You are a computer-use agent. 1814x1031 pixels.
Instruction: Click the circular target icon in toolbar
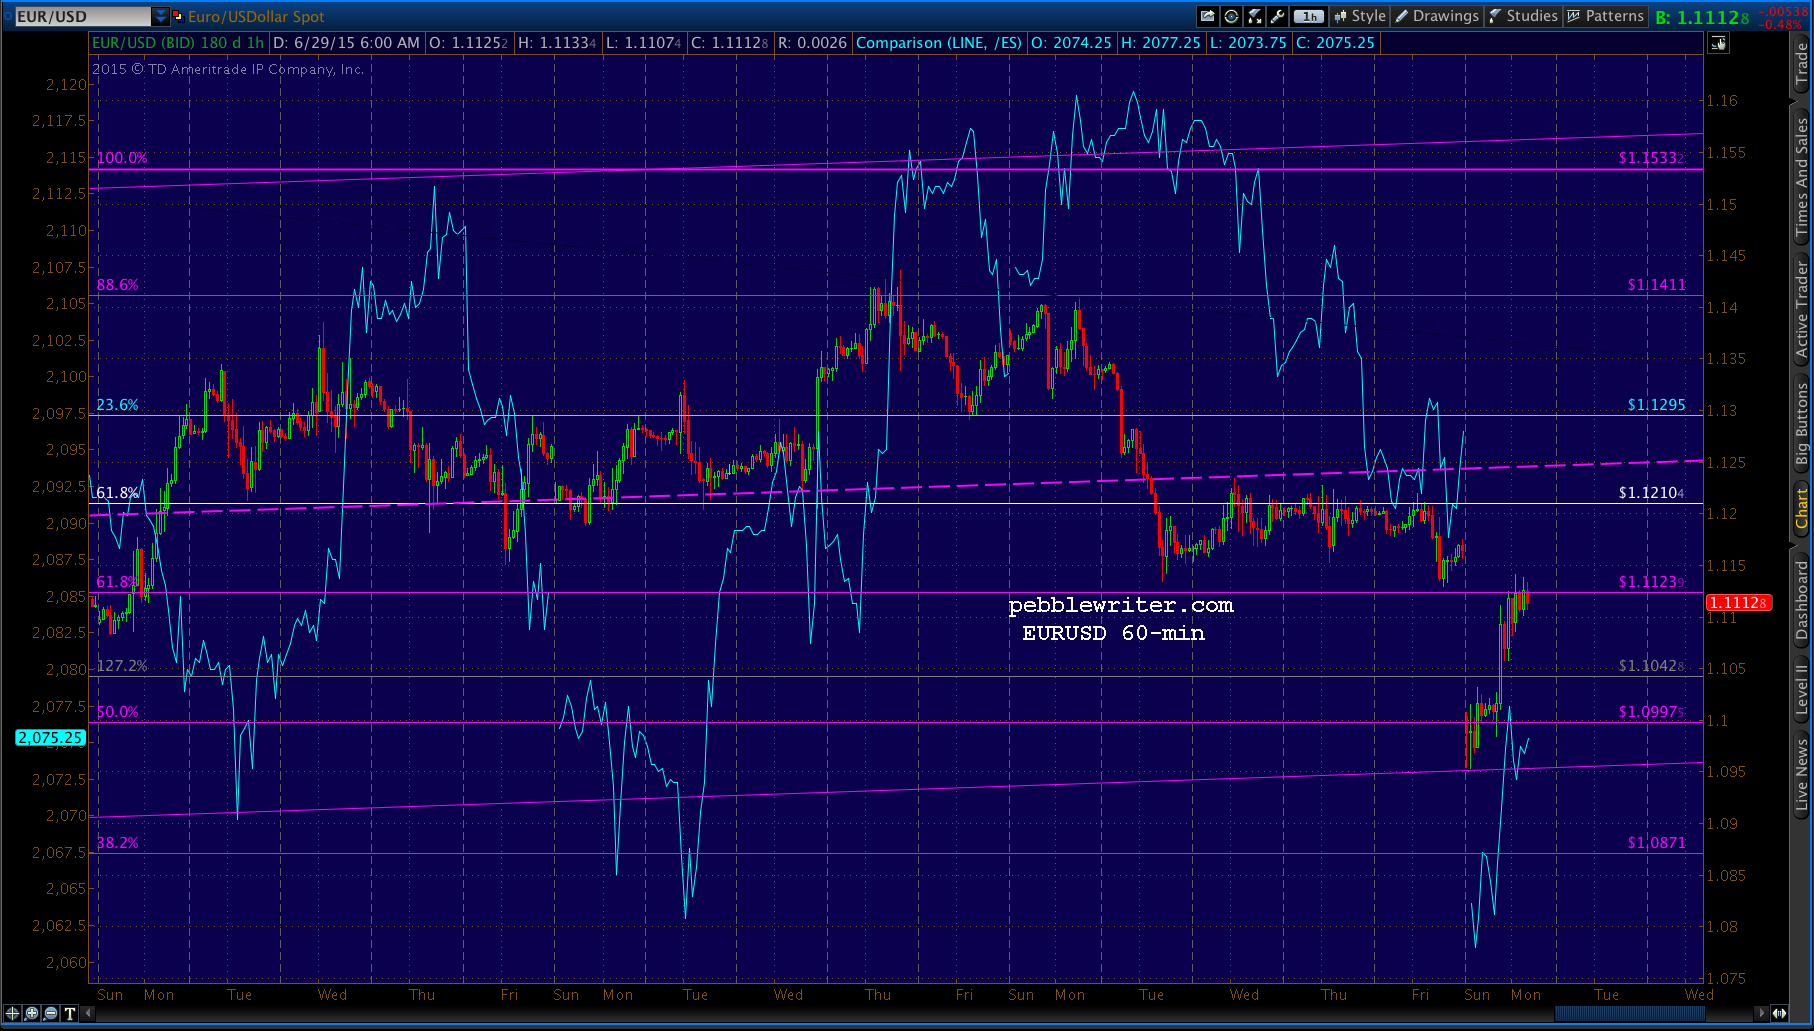1231,16
